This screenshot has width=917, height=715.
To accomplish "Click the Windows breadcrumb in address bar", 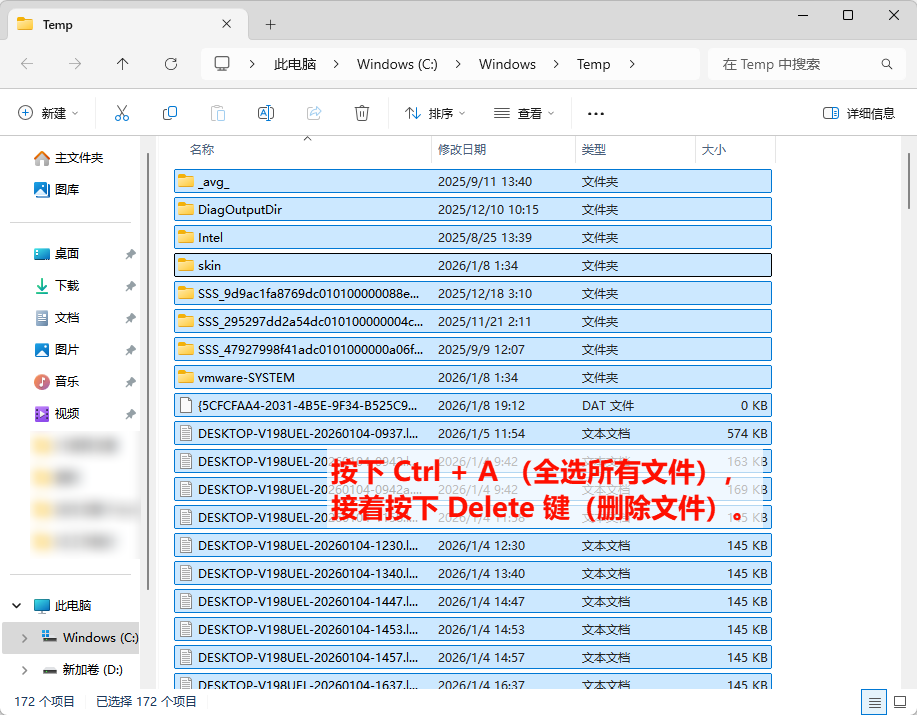I will pos(507,64).
